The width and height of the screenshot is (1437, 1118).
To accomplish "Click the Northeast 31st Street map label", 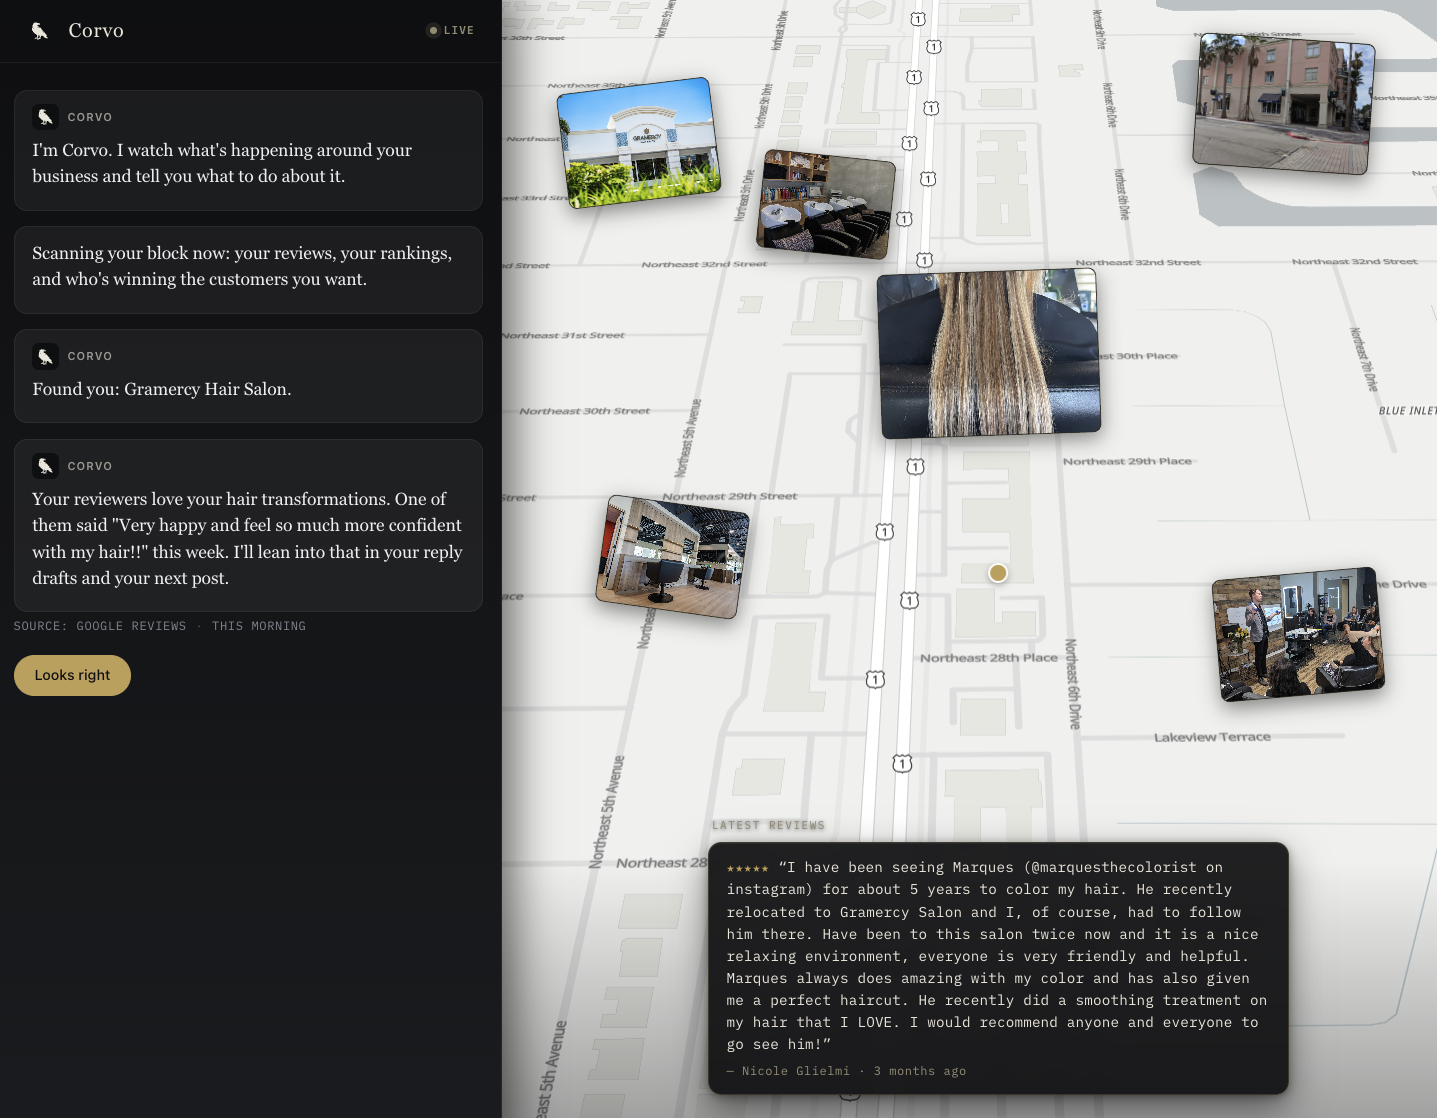I will tap(564, 335).
